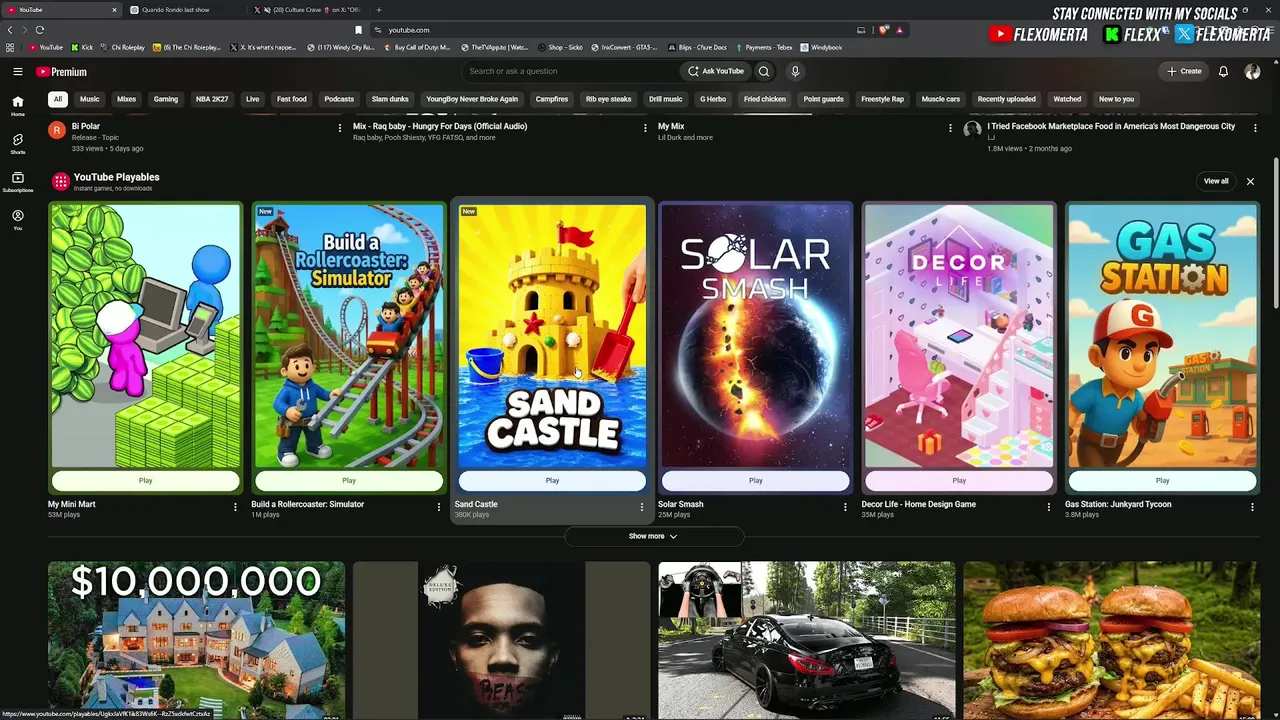The image size is (1280, 720).
Task: Expand Playables with Show more
Action: click(x=653, y=536)
